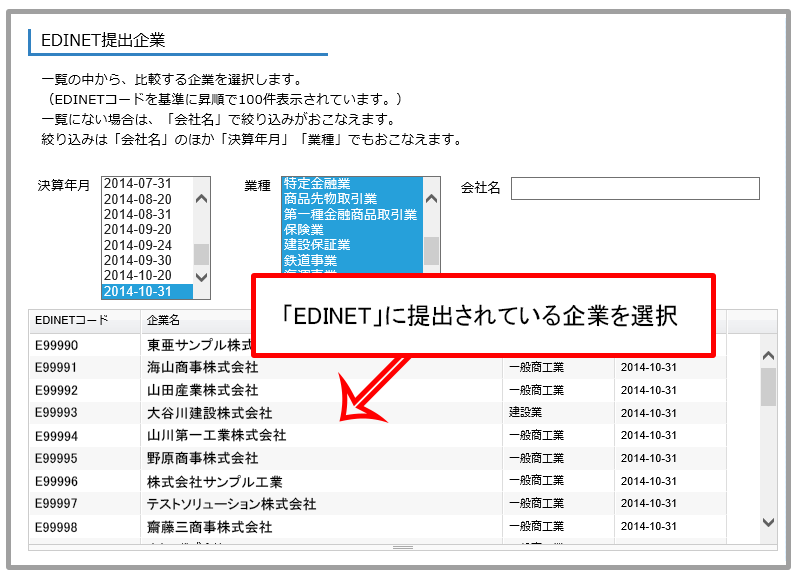
Task: Select the E99998 code cell
Action: coord(57,527)
